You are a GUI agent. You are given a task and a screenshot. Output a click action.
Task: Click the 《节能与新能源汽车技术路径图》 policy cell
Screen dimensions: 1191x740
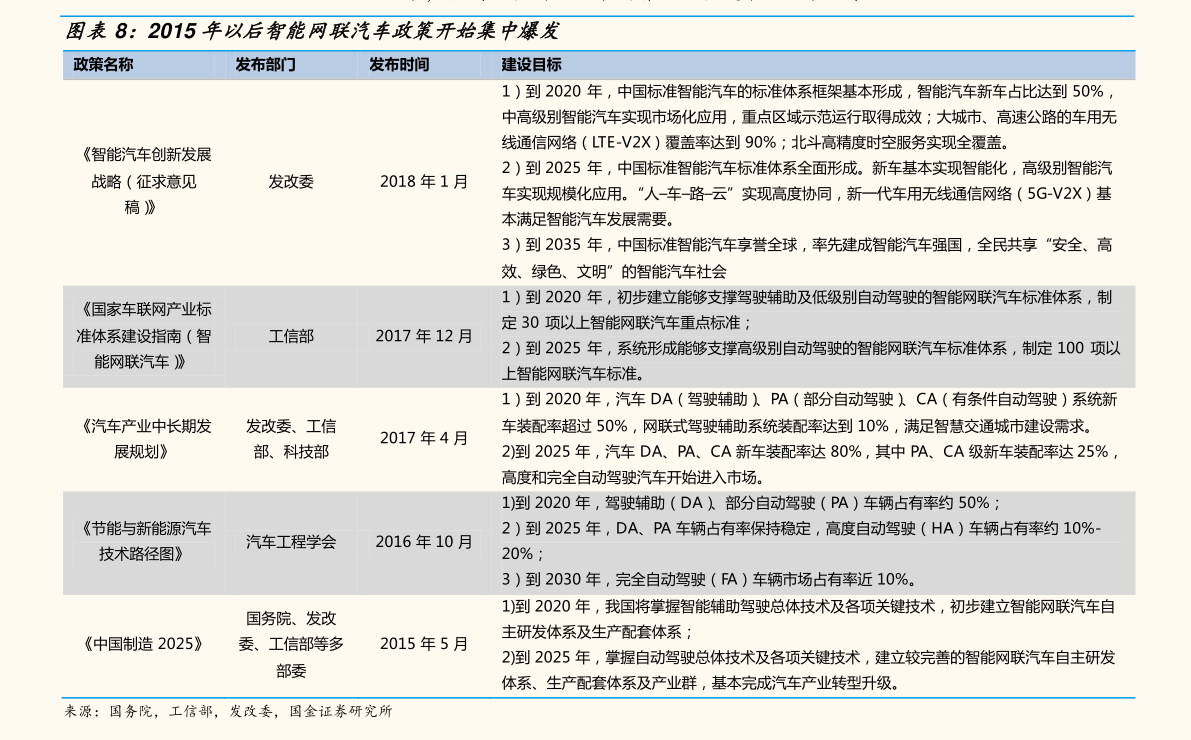click(143, 542)
